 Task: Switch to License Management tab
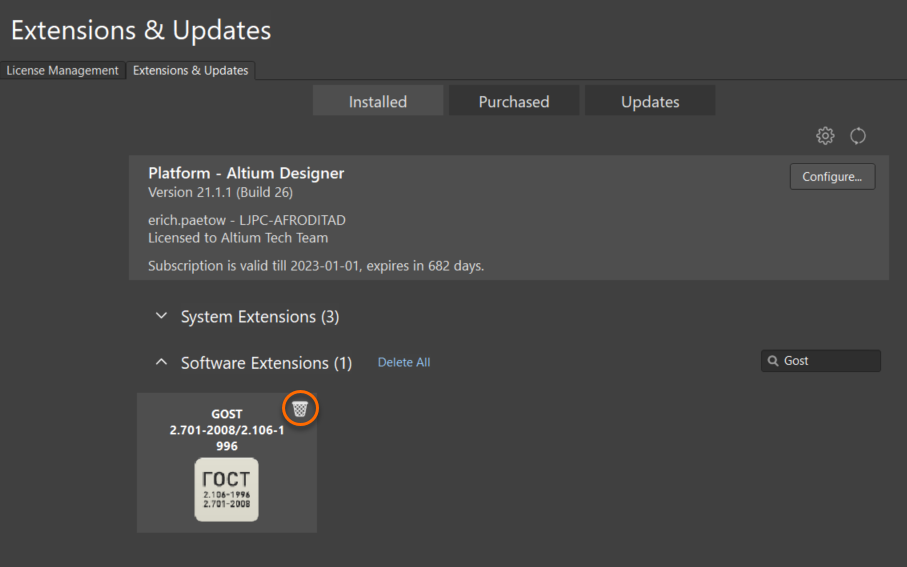click(x=63, y=70)
